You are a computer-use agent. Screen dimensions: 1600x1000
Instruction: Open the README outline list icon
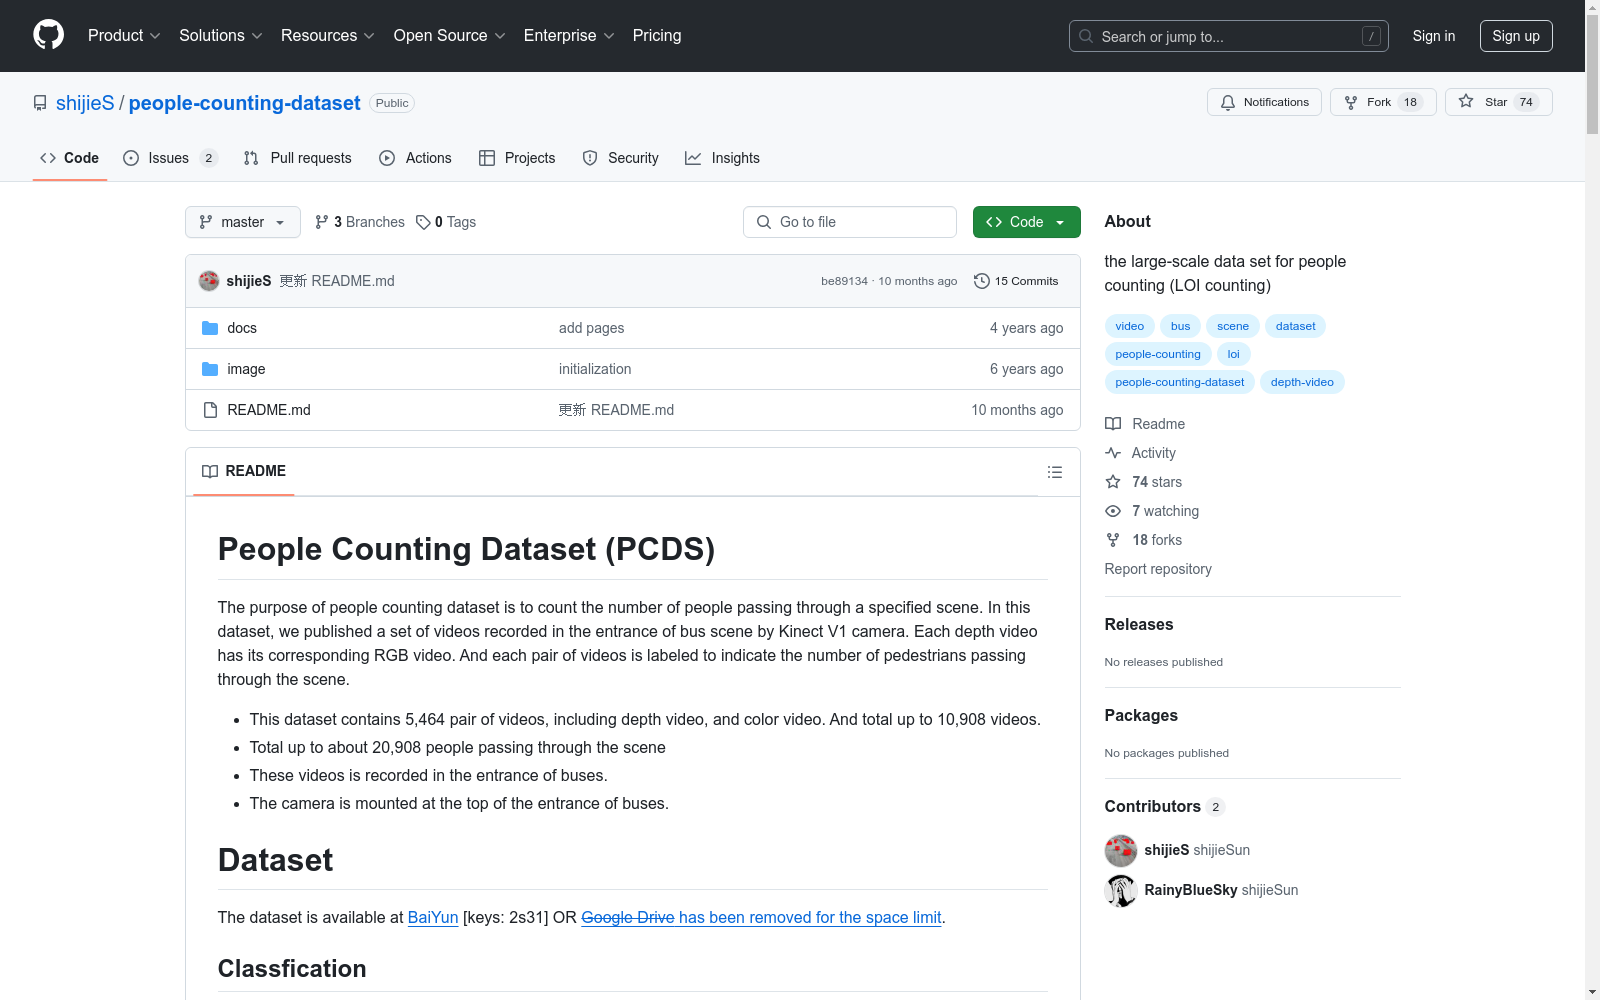(x=1055, y=472)
